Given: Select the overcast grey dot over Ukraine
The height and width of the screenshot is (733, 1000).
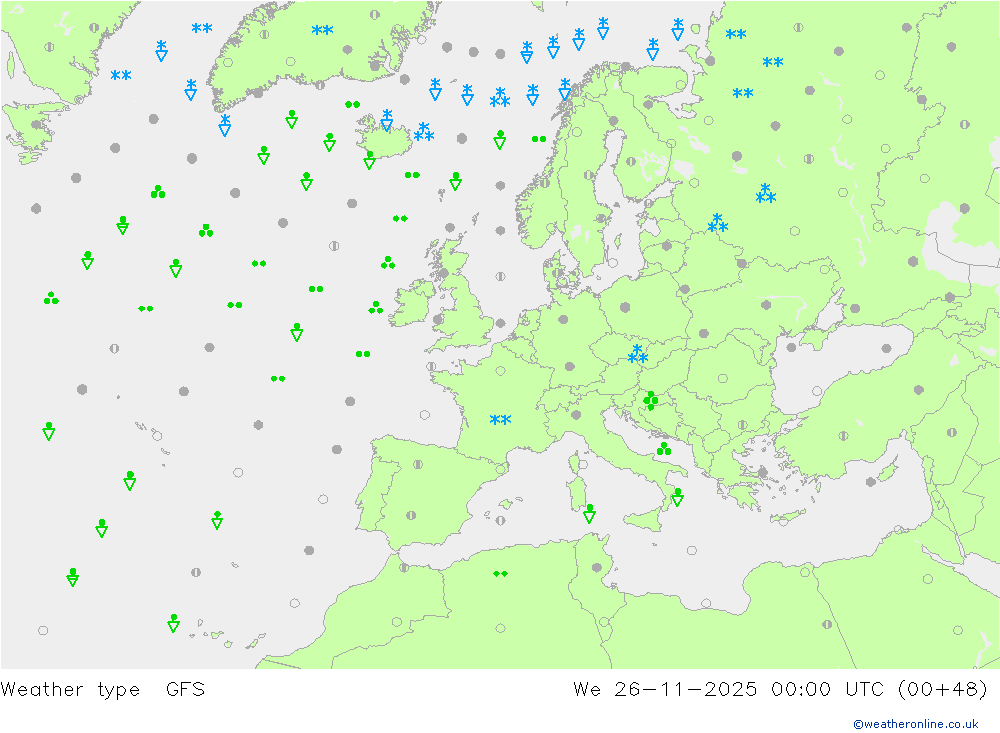Looking at the screenshot, I should [x=766, y=305].
